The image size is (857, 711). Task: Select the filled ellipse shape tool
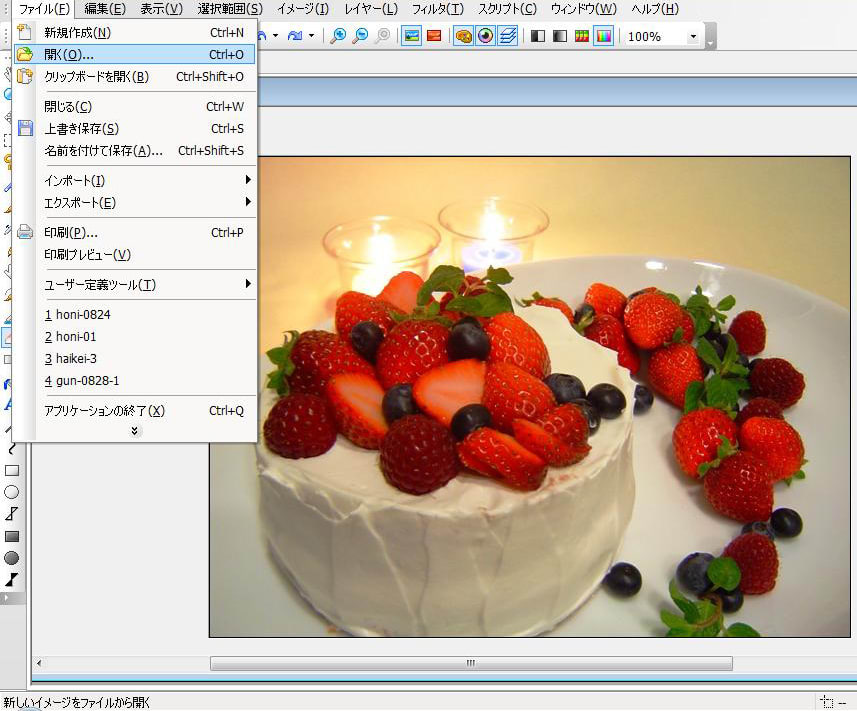tap(12, 558)
